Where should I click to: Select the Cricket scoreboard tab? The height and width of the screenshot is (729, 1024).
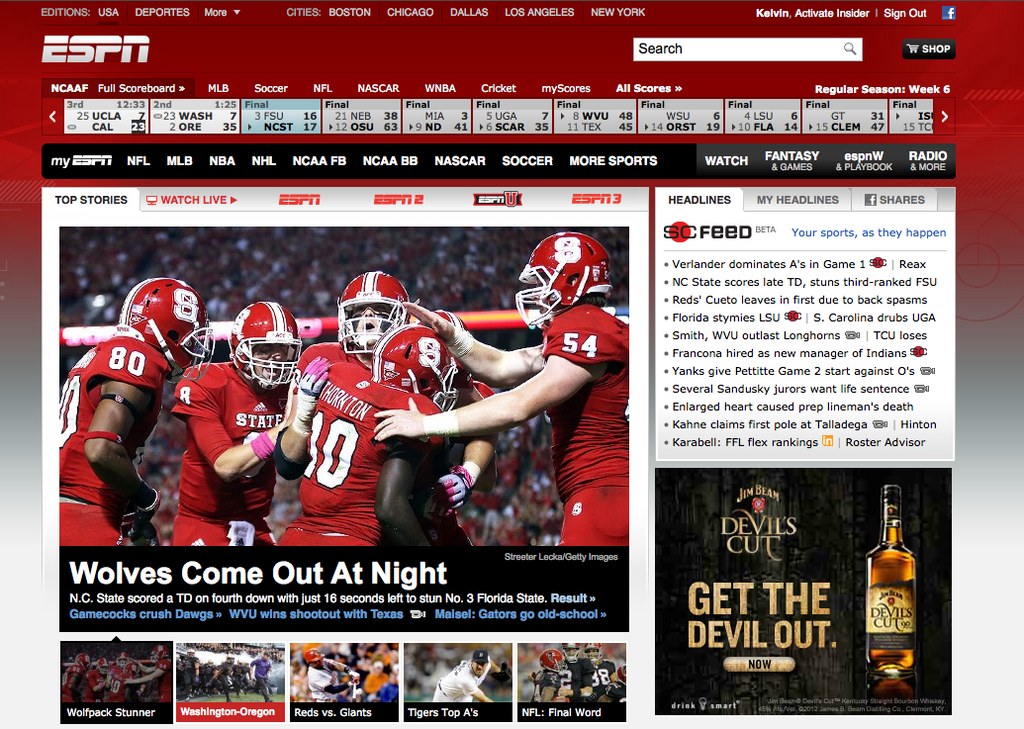pos(498,88)
